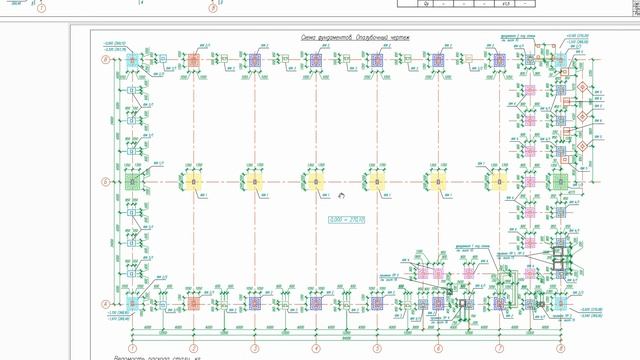
Task: Click the cyan foundation at axes В and 1
Action: pyautogui.click(x=132, y=60)
